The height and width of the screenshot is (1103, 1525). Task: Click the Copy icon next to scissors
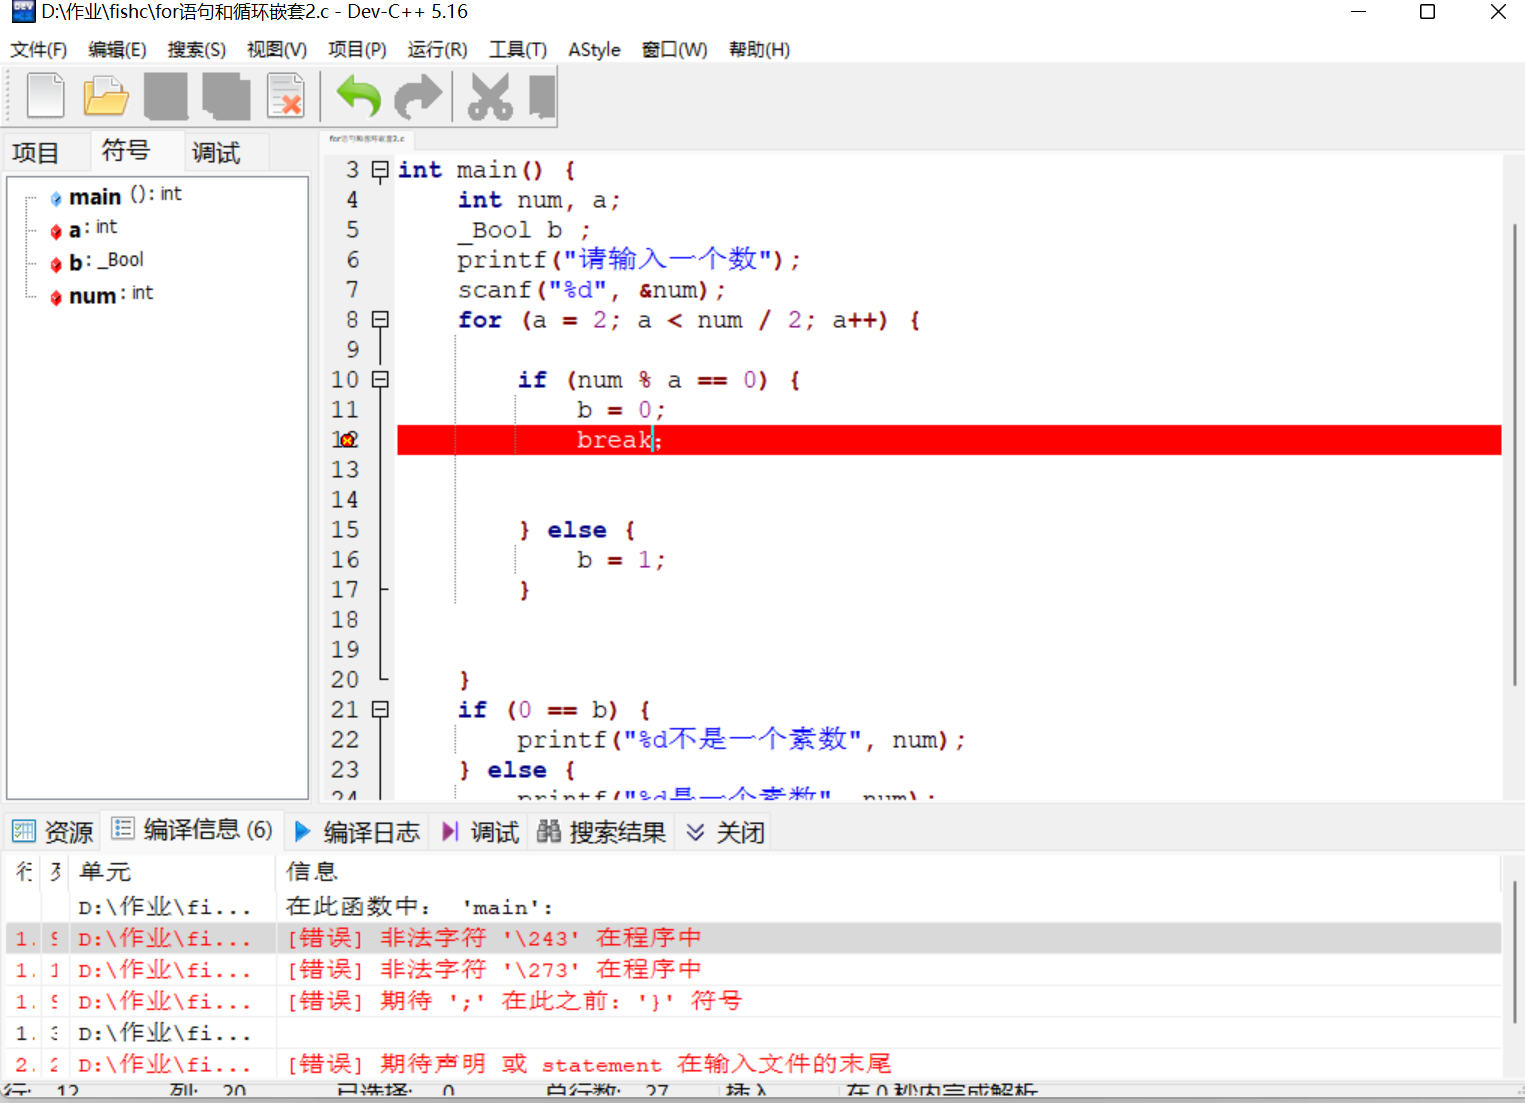click(x=542, y=96)
